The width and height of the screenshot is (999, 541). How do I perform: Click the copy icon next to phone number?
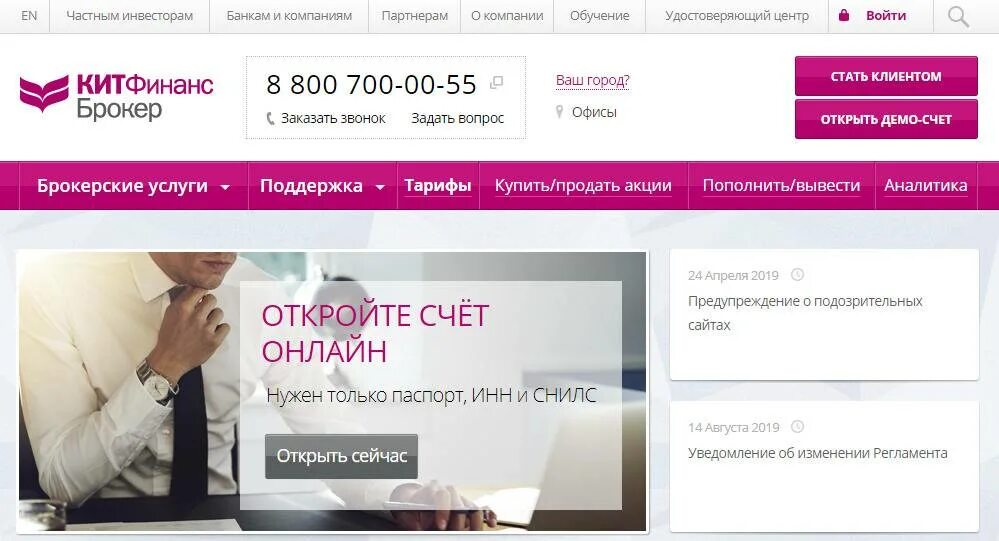tap(496, 83)
